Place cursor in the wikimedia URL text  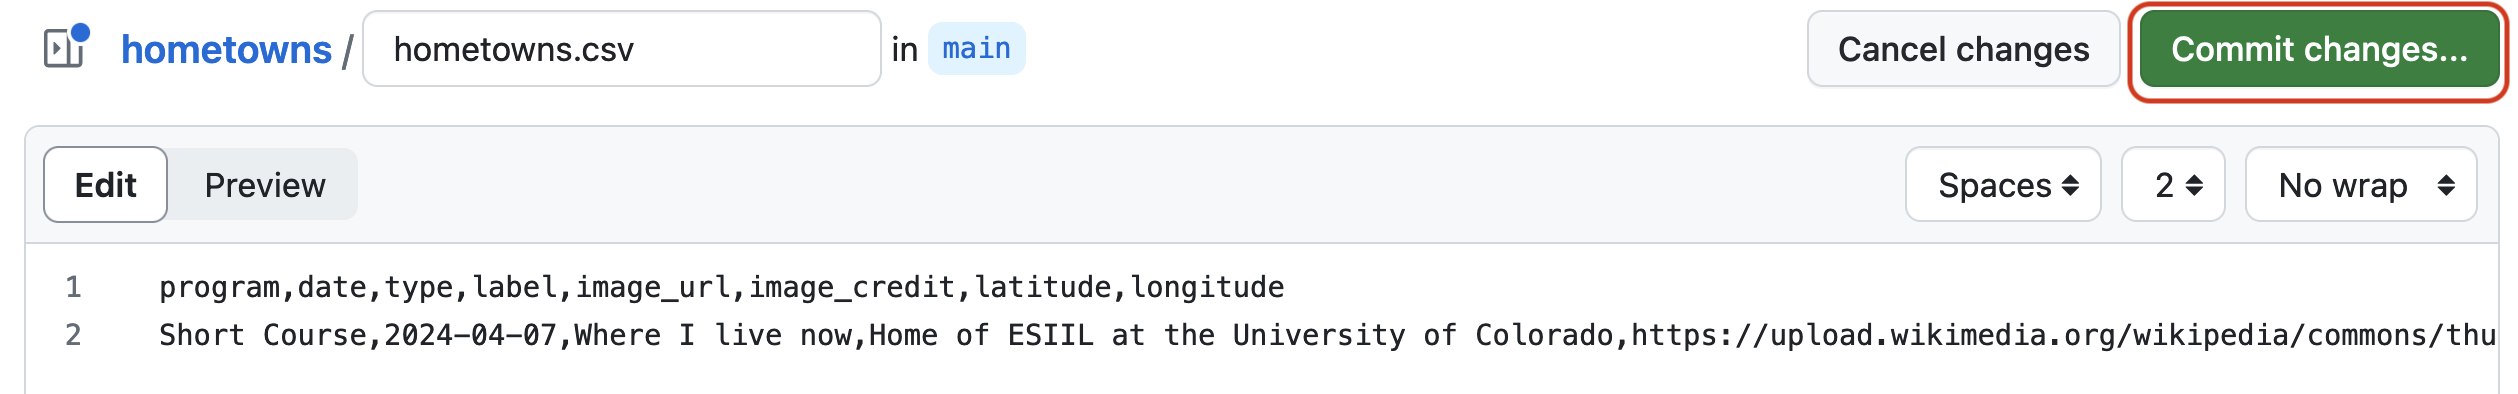2063,335
